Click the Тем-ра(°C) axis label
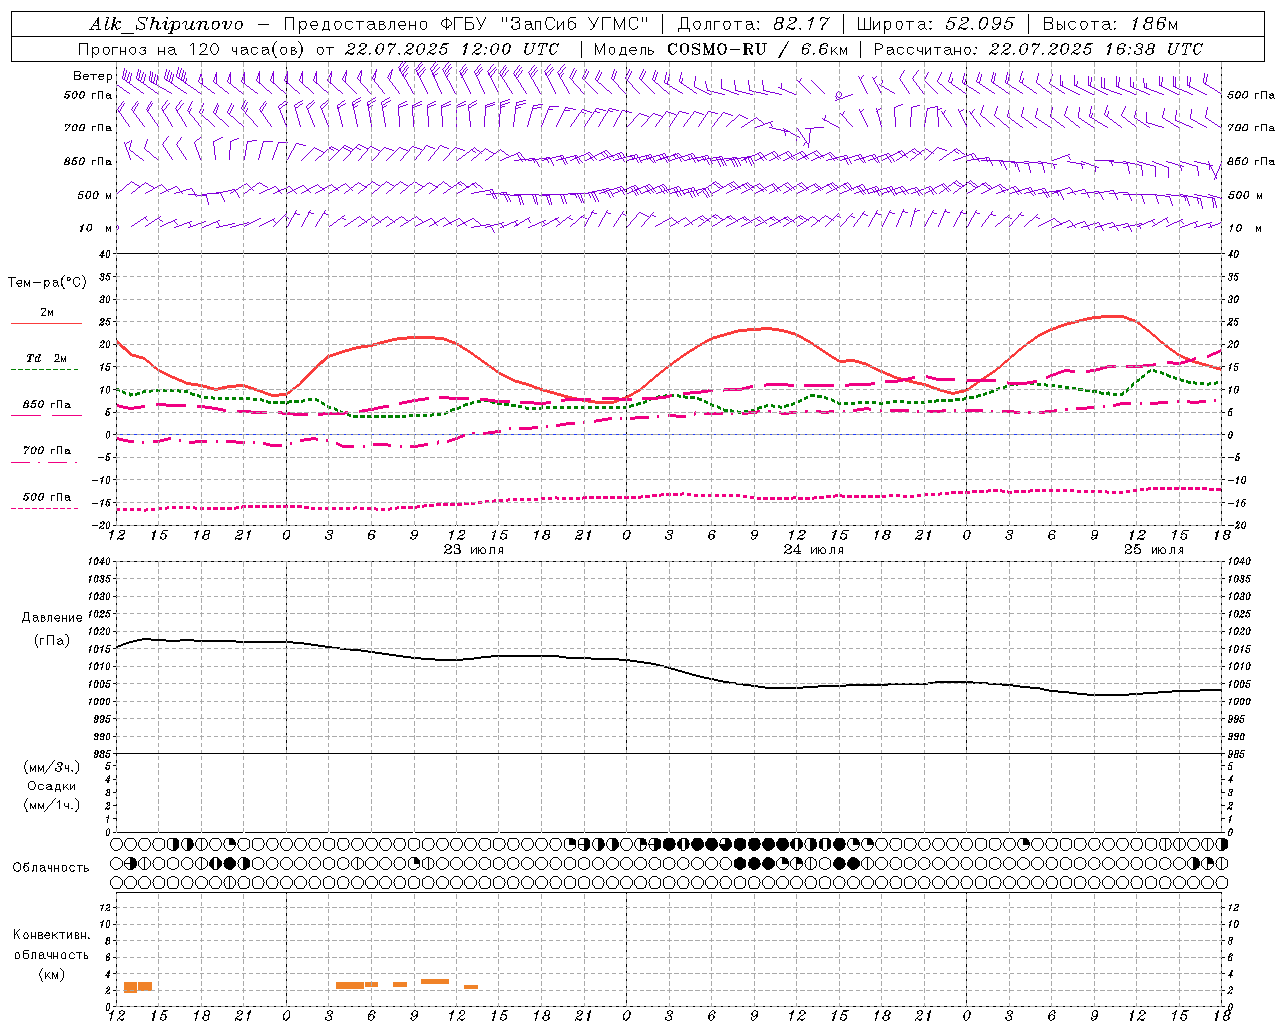The width and height of the screenshot is (1280, 1024). pos(47,283)
